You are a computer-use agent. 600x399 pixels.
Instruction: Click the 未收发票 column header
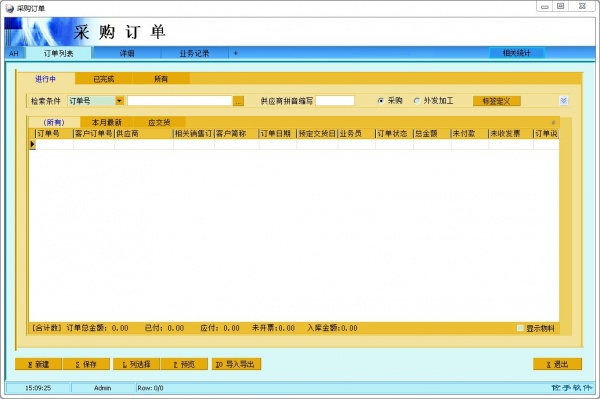[x=511, y=134]
